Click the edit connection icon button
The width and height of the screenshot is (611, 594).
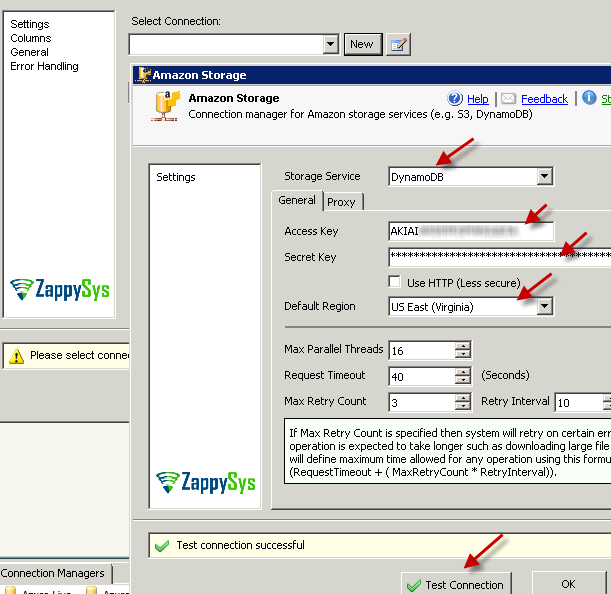click(x=398, y=44)
